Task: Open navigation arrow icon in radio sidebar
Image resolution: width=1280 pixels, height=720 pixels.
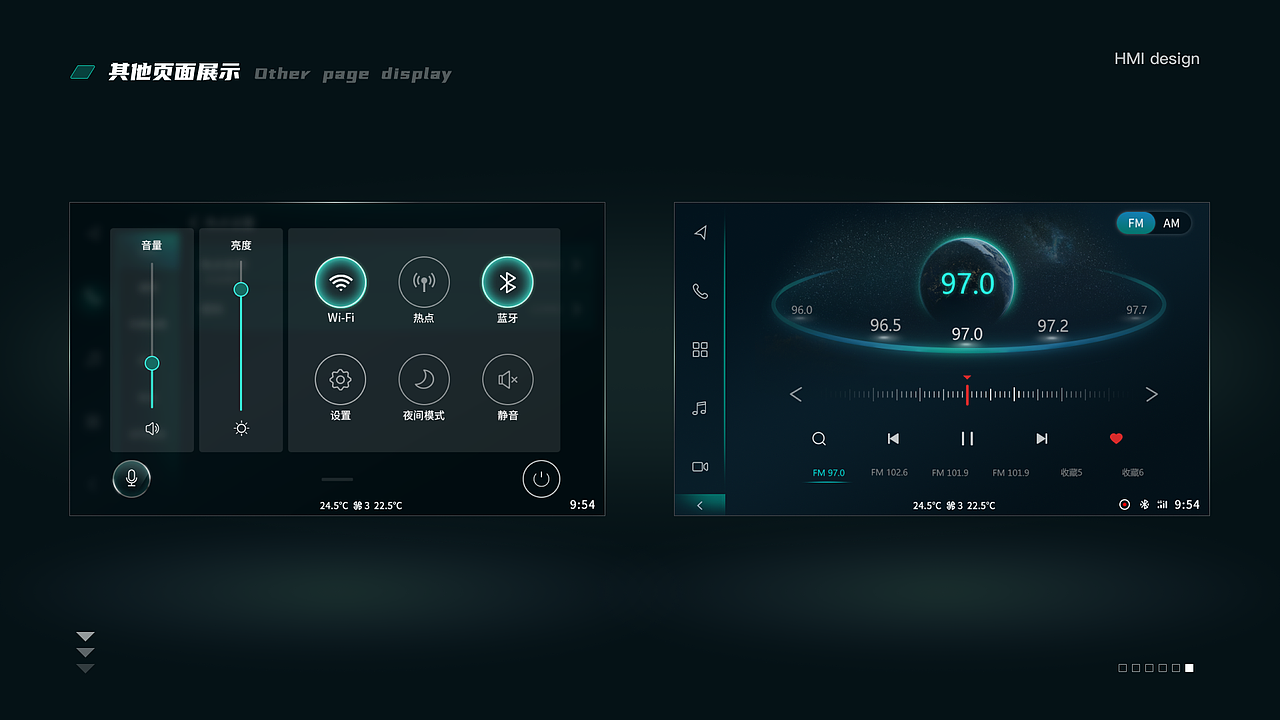Action: (x=700, y=233)
